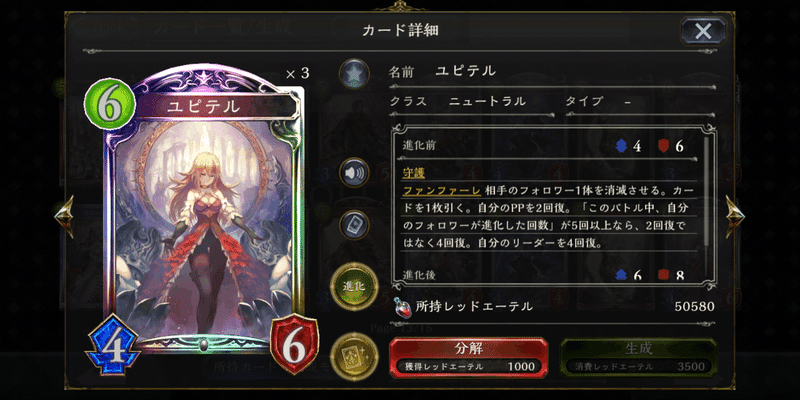The width and height of the screenshot is (800, 400).
Task: Click the 進化後 stats section
Action: (549, 274)
